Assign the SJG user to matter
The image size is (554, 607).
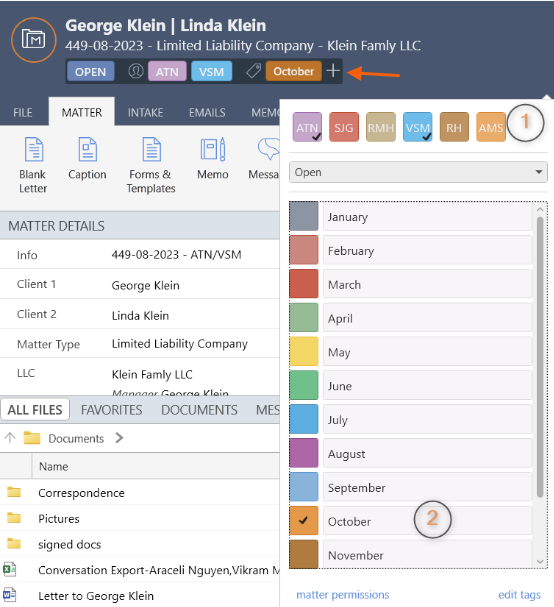(x=344, y=127)
